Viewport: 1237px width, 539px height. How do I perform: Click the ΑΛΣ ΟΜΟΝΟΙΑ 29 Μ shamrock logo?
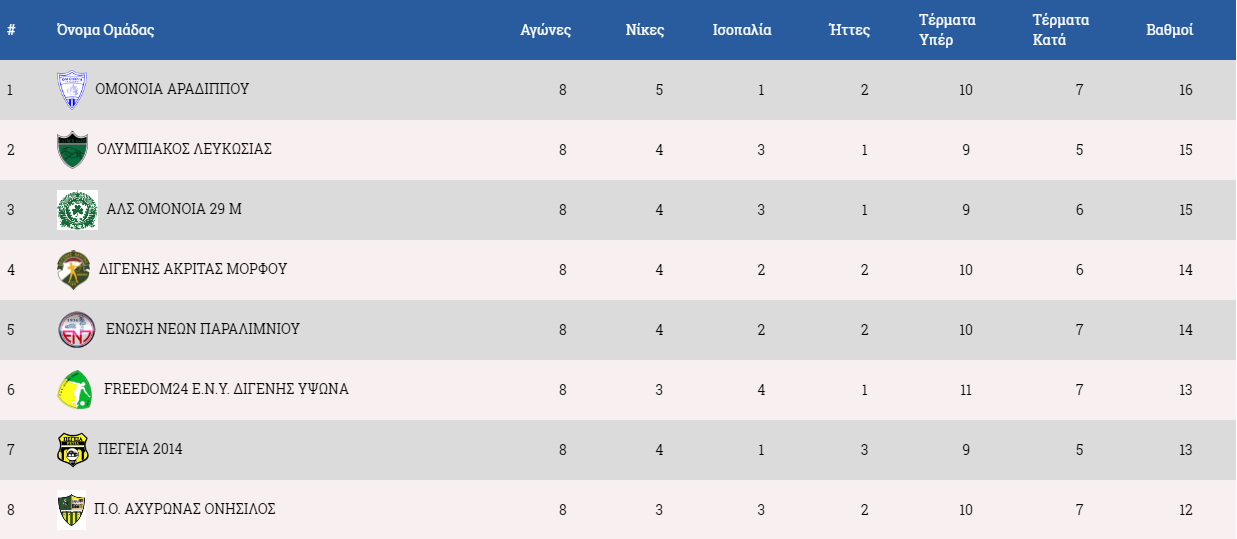click(77, 210)
